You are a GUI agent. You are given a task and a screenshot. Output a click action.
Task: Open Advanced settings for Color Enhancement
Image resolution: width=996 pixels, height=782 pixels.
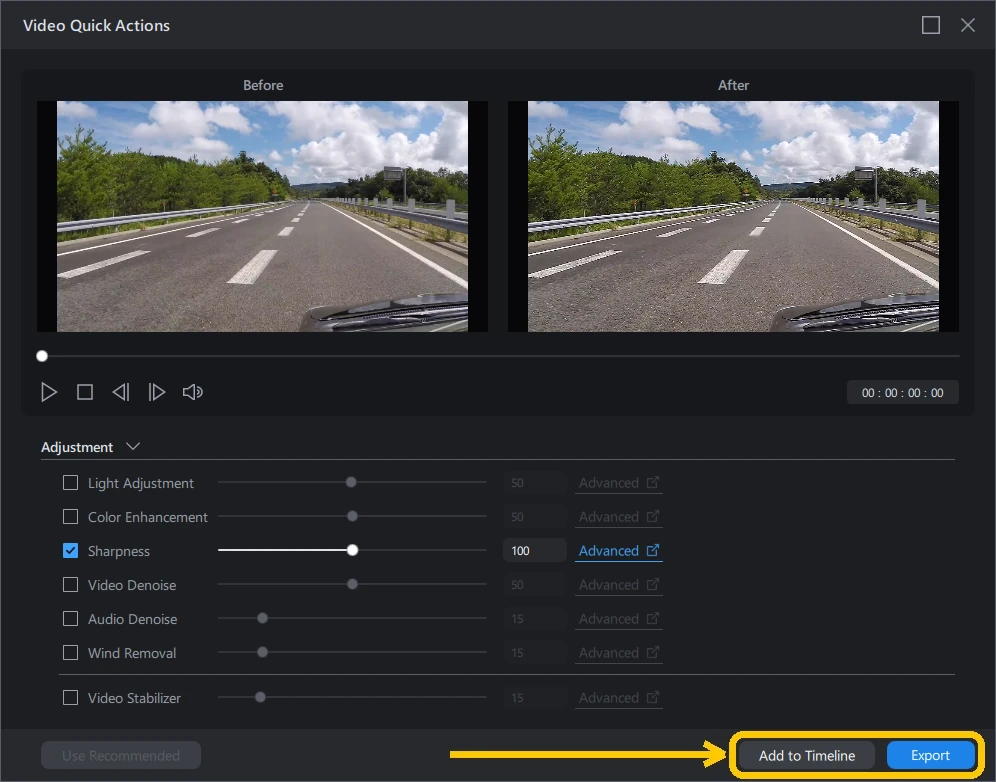point(619,517)
